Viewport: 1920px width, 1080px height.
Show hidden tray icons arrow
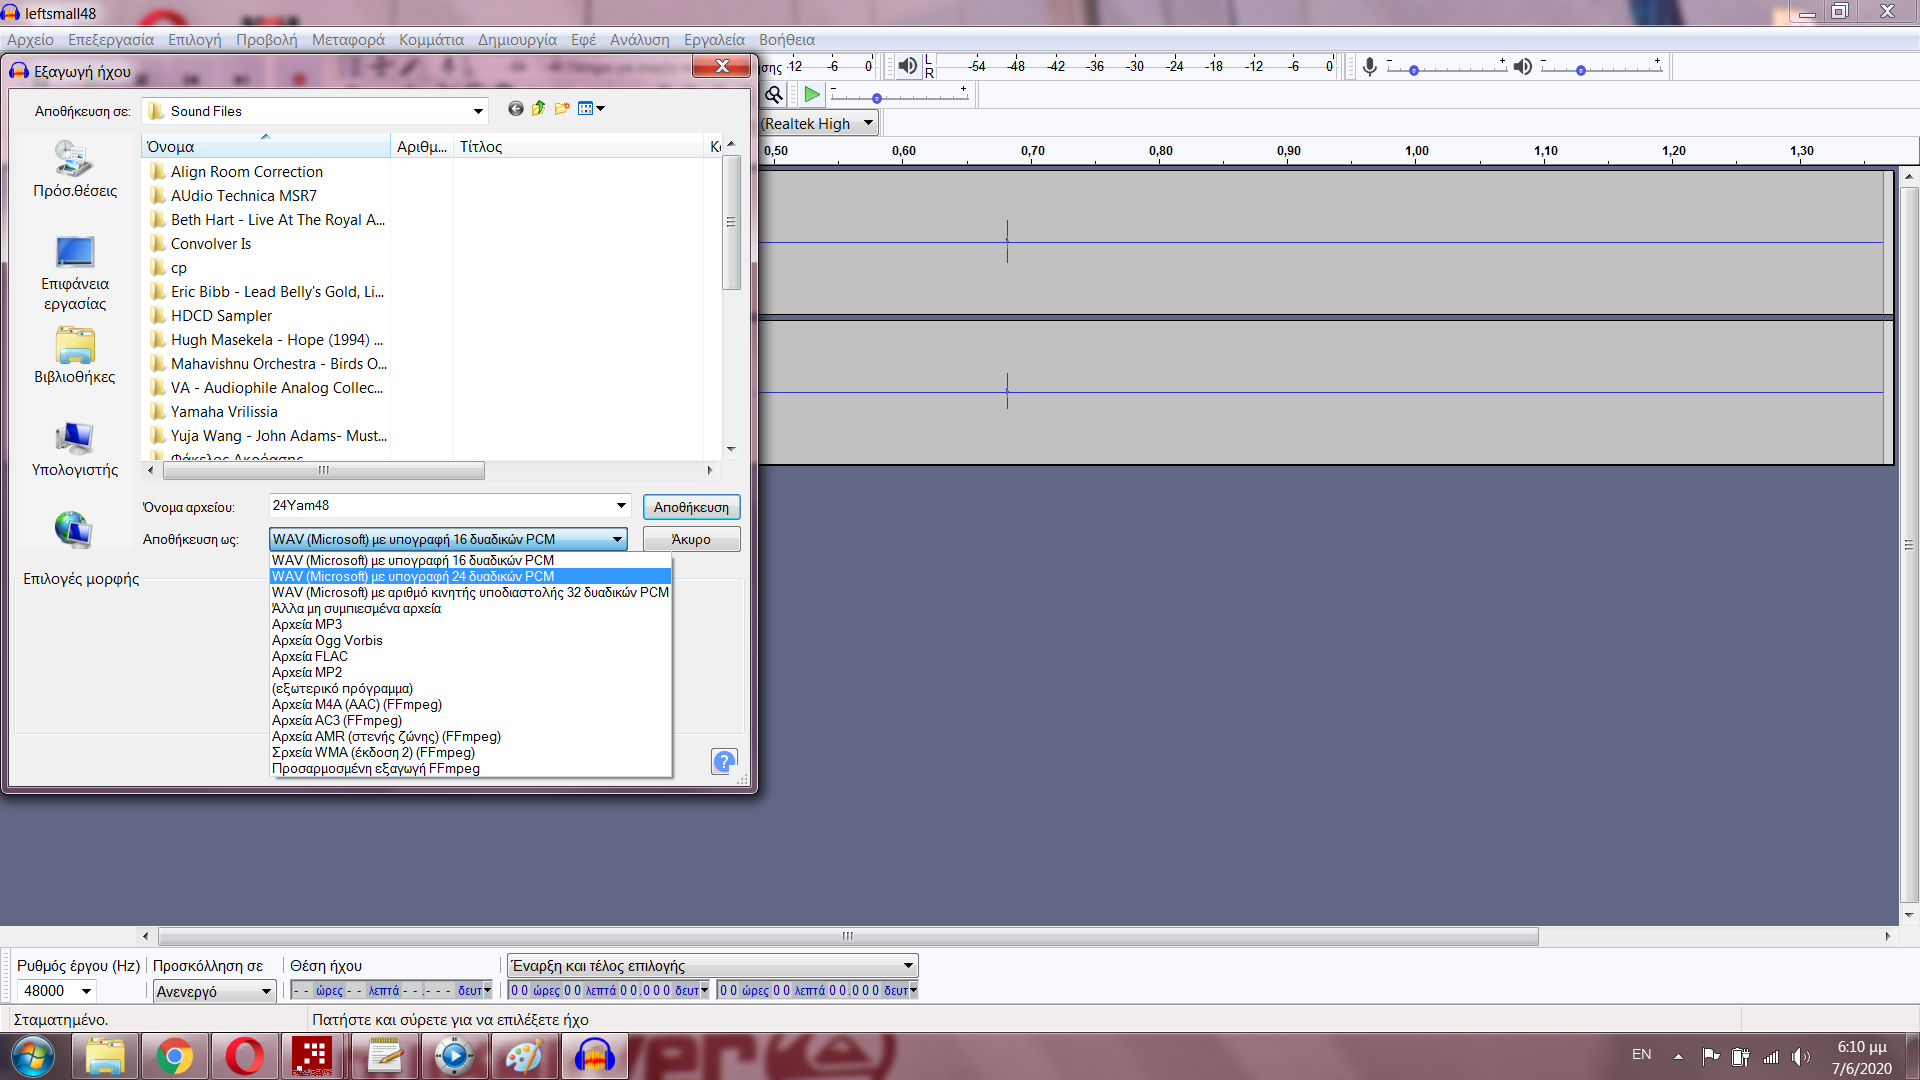[1678, 1057]
